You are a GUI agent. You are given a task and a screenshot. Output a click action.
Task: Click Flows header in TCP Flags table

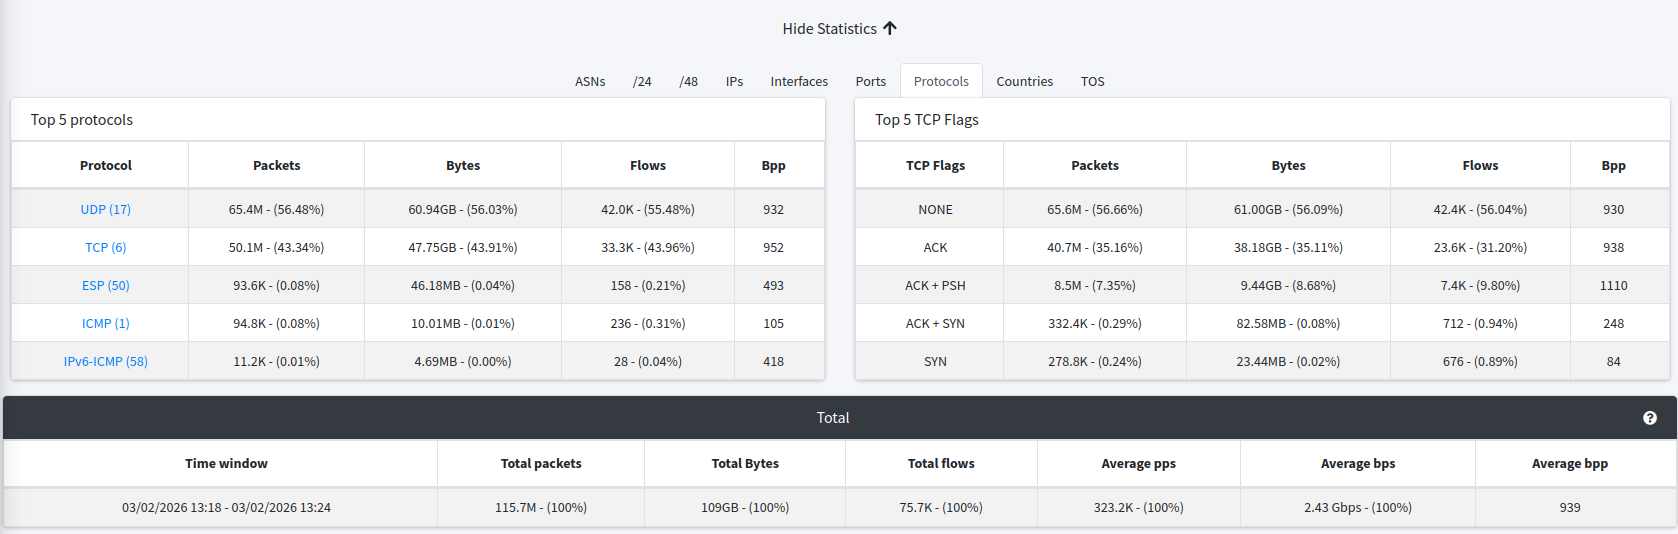pos(1481,166)
